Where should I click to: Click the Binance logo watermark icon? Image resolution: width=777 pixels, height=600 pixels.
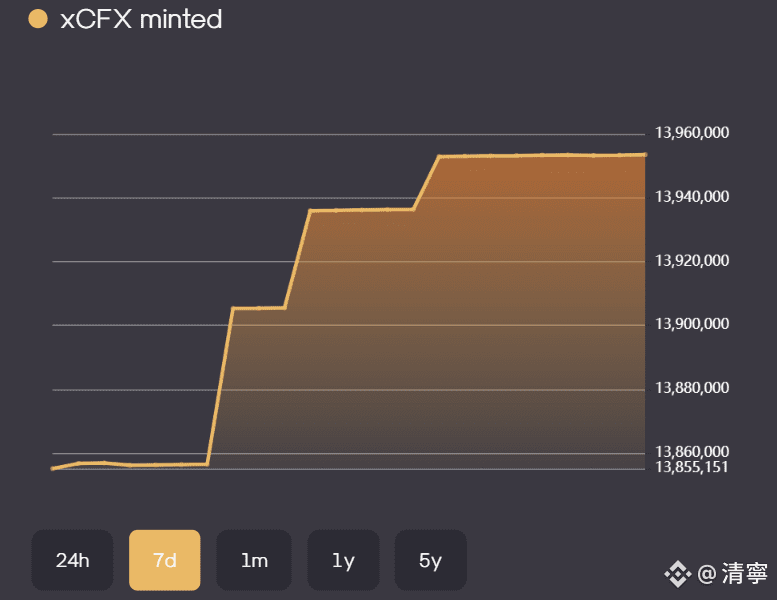pyautogui.click(x=679, y=573)
